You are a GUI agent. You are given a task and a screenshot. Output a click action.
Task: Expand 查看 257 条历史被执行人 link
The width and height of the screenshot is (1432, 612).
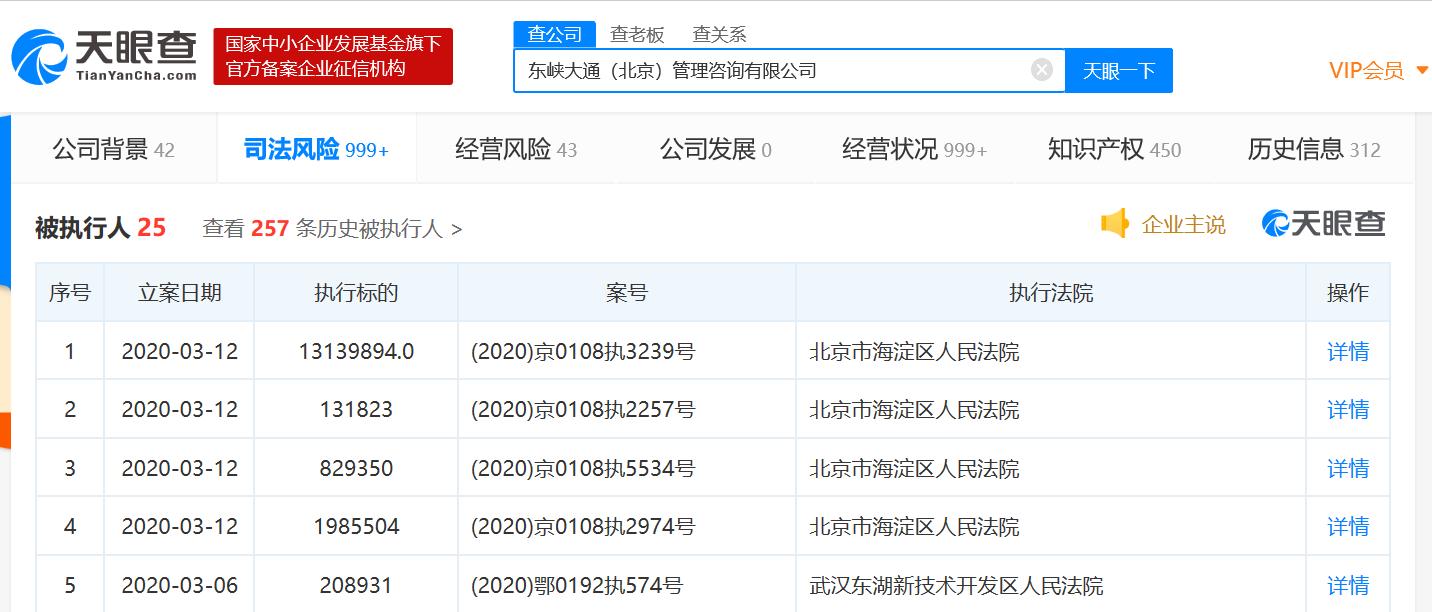pos(332,229)
